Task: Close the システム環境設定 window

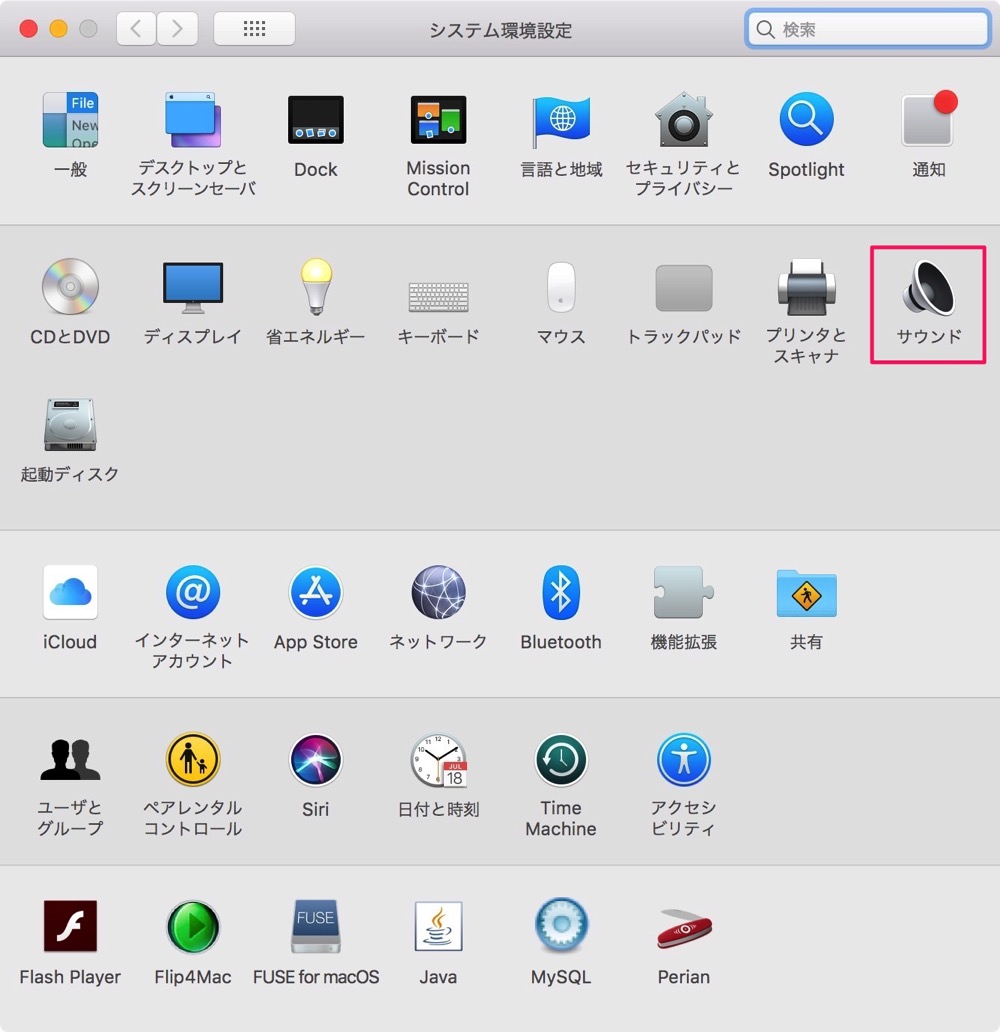Action: click(28, 29)
